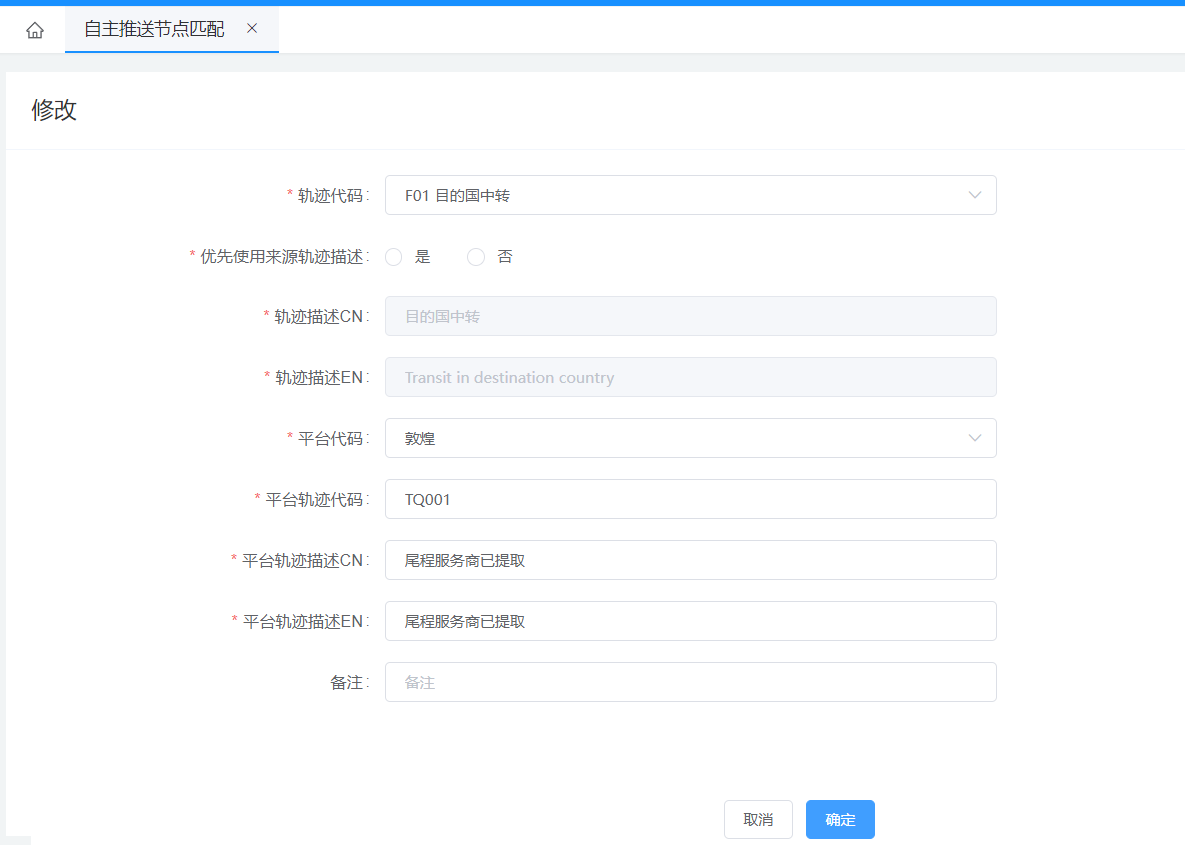Click the 平台轨迹描述EN input
This screenshot has width=1185, height=845.
tap(690, 621)
